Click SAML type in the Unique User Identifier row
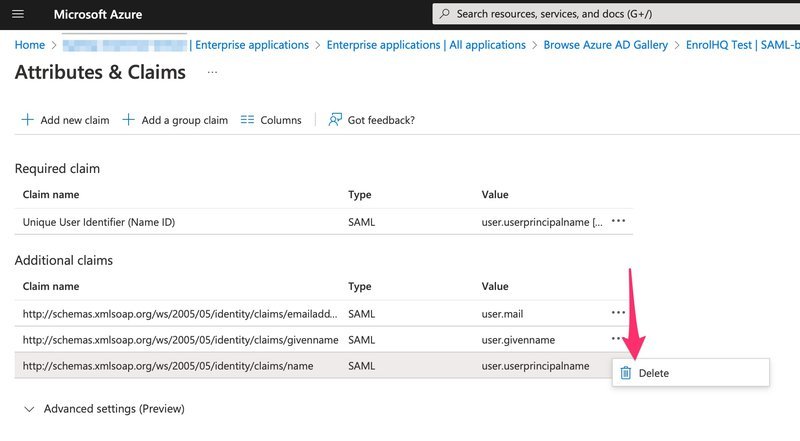 [362, 222]
